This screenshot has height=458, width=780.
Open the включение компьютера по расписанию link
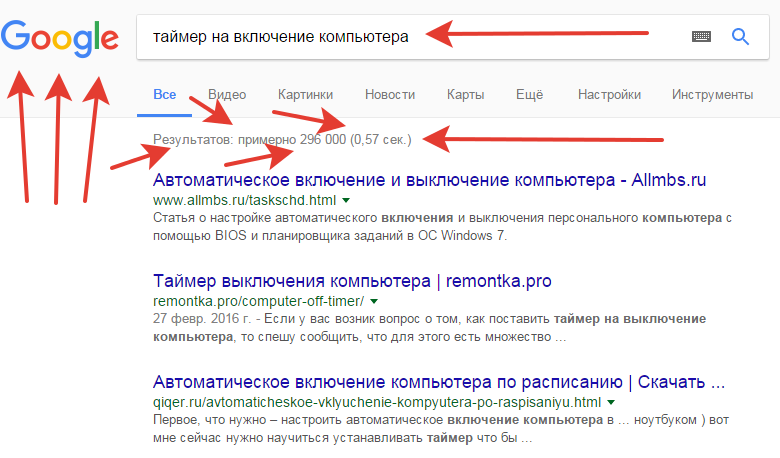pyautogui.click(x=439, y=382)
